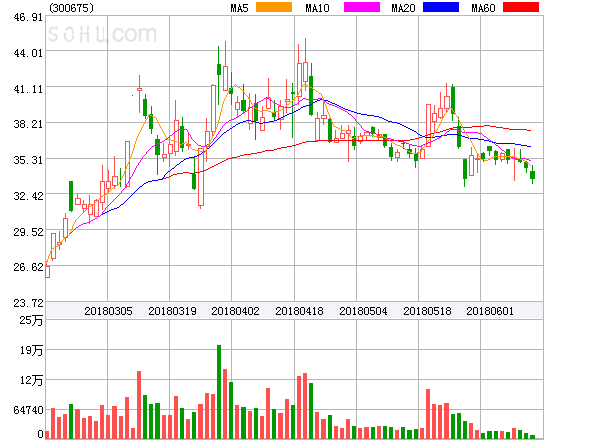This screenshot has height=440, width=600.
Task: Click the 20180418 date label
Action: click(x=299, y=311)
